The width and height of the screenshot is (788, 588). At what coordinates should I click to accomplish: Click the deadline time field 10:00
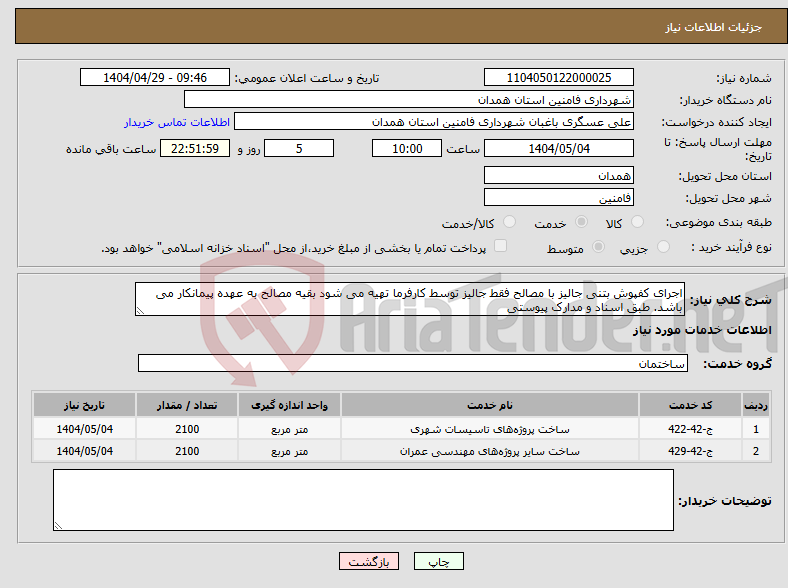point(407,148)
